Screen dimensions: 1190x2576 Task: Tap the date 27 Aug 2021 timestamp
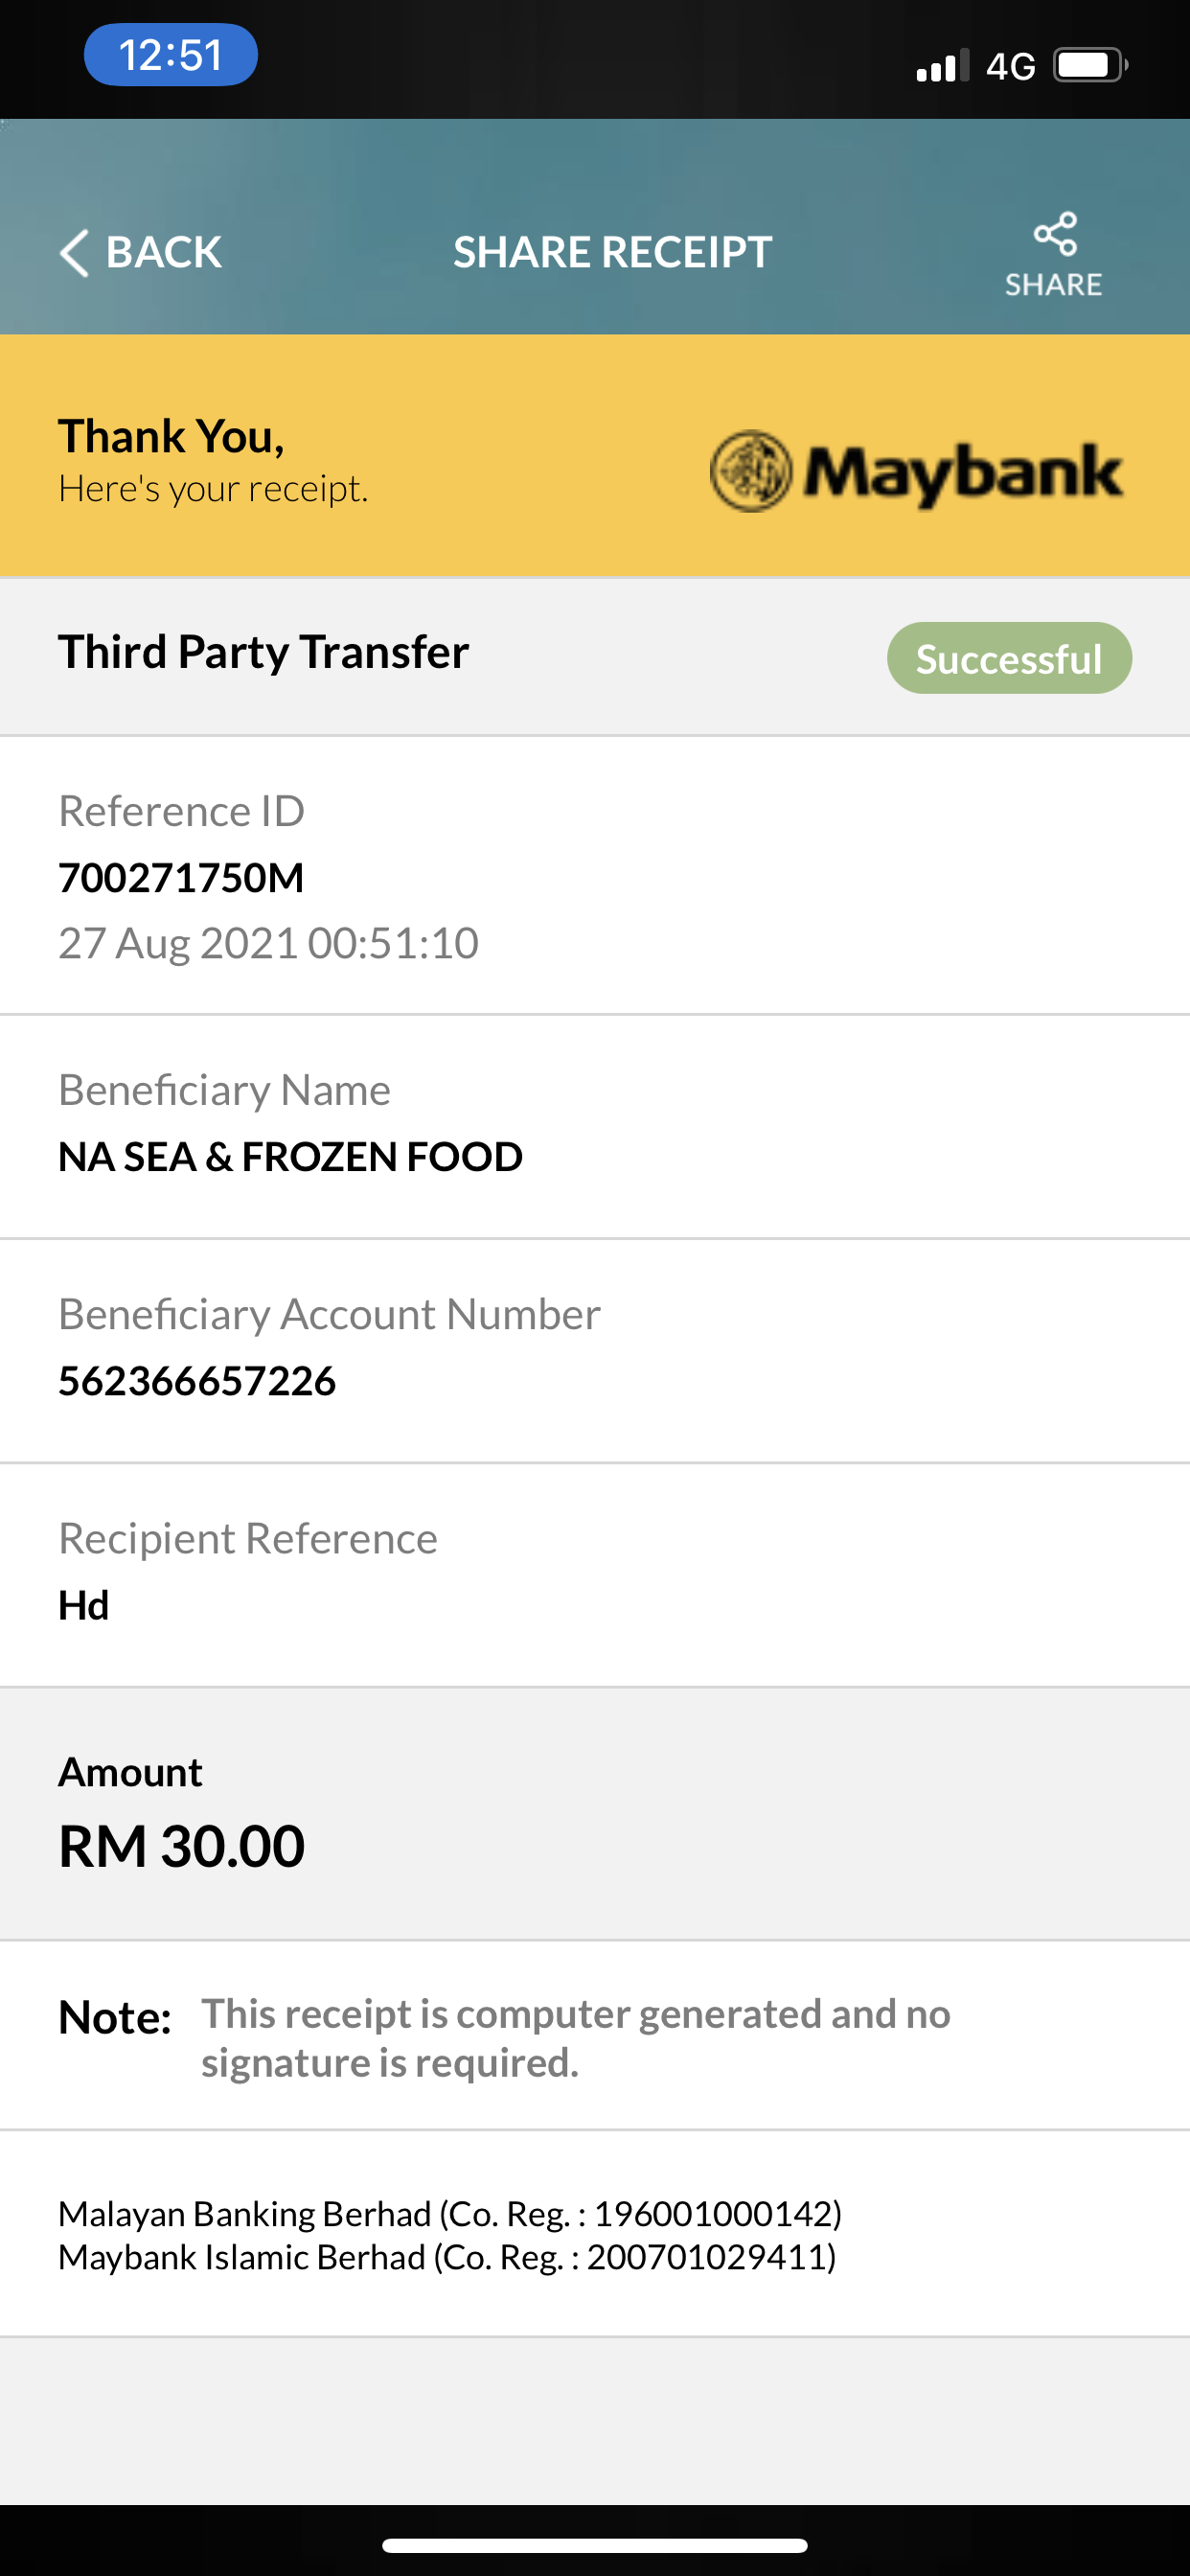click(268, 943)
